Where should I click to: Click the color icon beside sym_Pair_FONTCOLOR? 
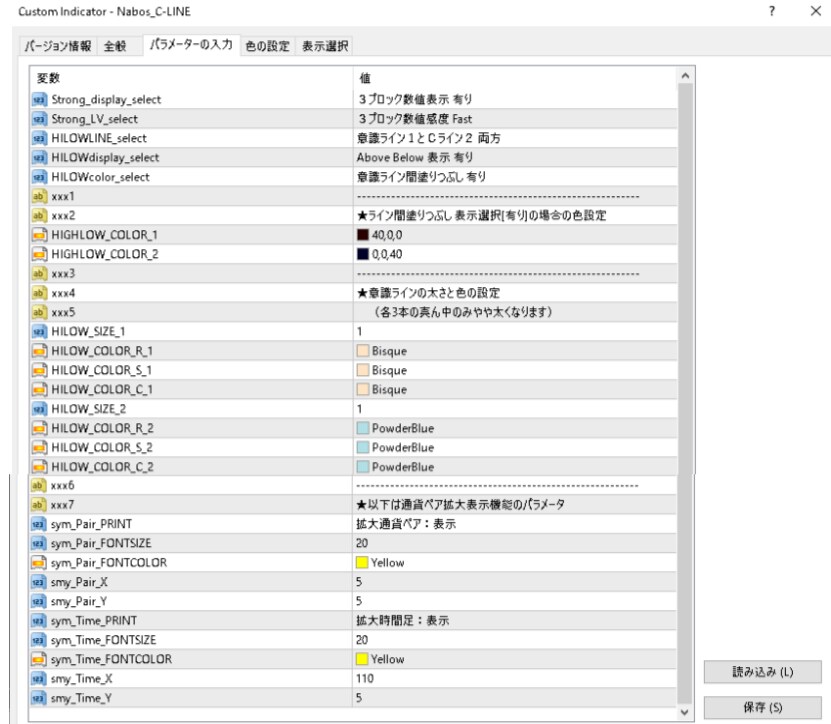39,562
